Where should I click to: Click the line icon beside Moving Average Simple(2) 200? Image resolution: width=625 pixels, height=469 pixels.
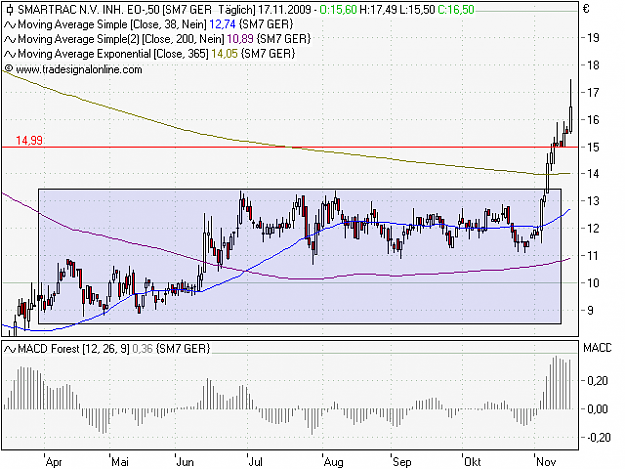pyautogui.click(x=10, y=39)
